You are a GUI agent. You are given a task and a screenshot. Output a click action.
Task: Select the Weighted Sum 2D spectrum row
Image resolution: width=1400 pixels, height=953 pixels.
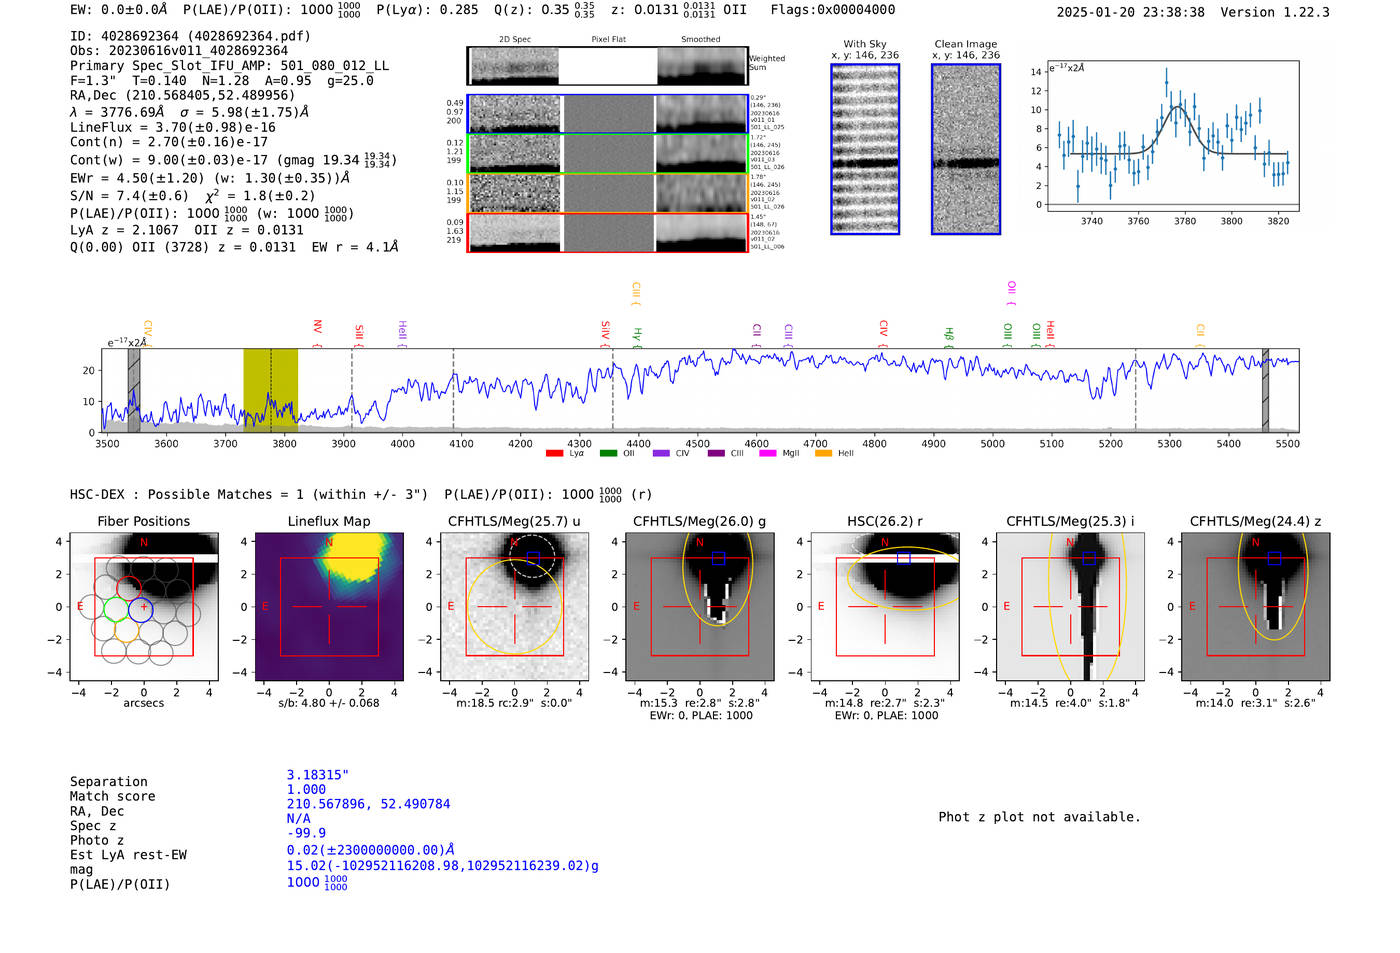coord(608,66)
